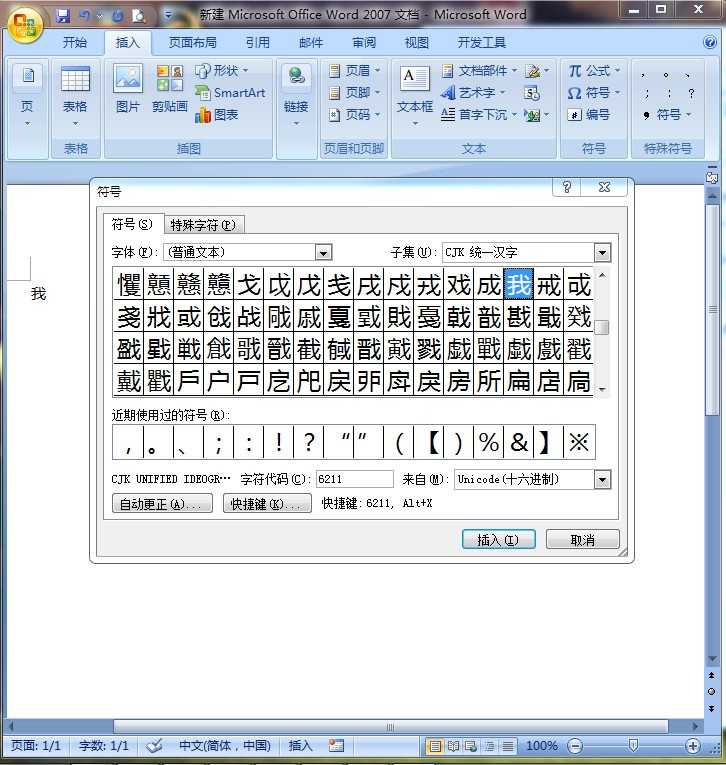Insert signature line icon in text group

click(x=537, y=71)
